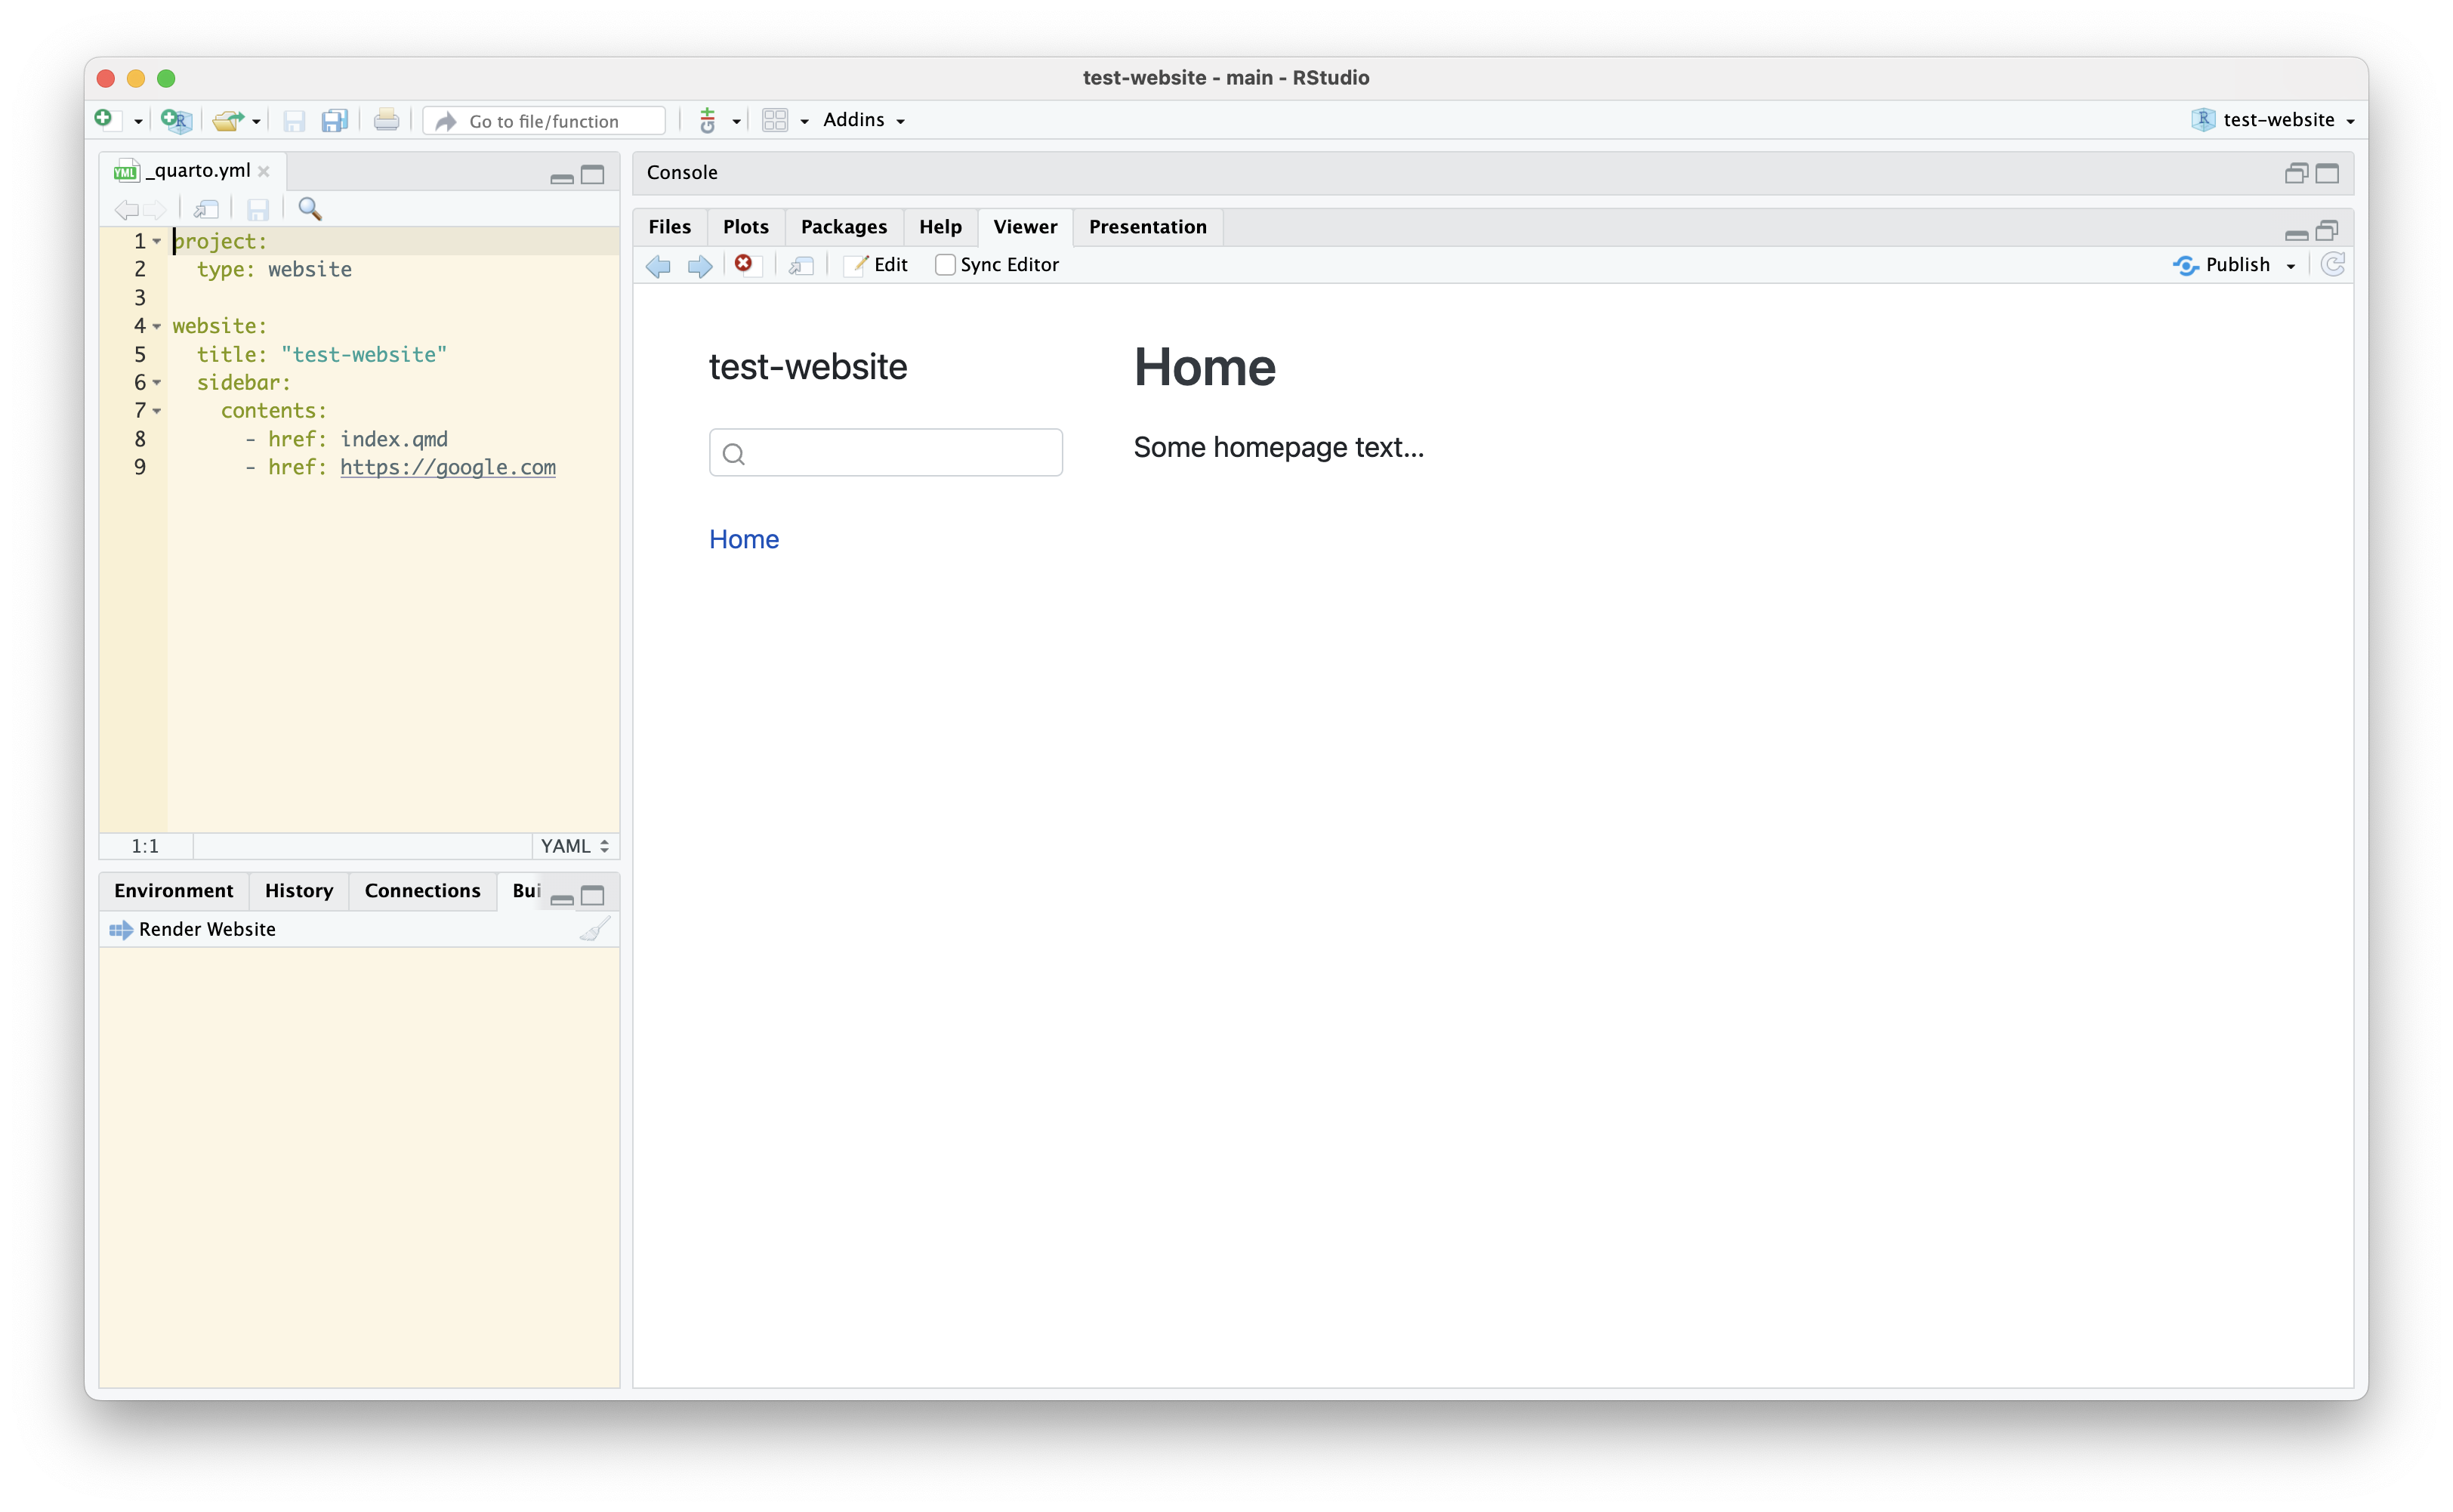Open the Addins menu
This screenshot has height=1512, width=2453.
click(862, 120)
